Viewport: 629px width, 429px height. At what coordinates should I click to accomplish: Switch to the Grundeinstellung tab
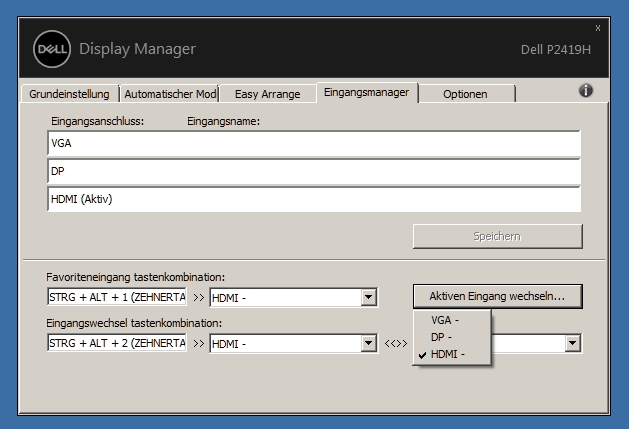pos(69,94)
